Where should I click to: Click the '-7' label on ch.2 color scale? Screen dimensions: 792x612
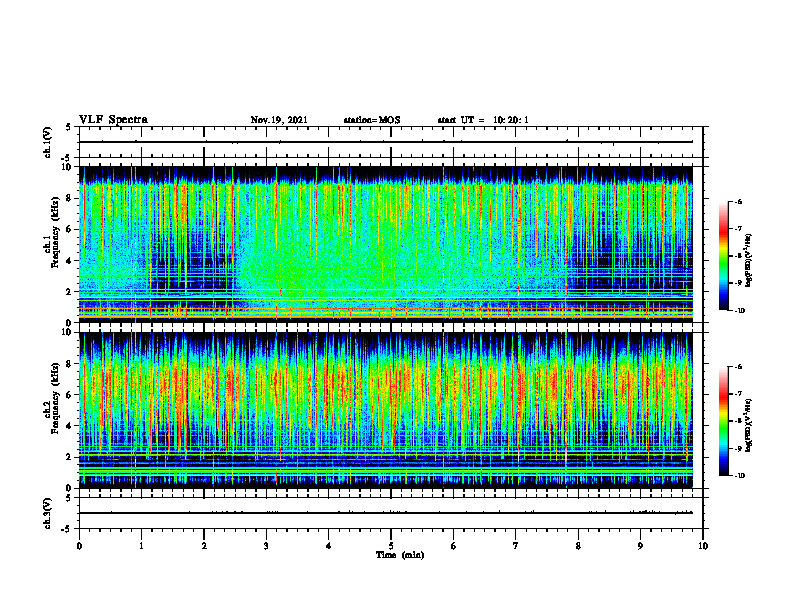[738, 394]
